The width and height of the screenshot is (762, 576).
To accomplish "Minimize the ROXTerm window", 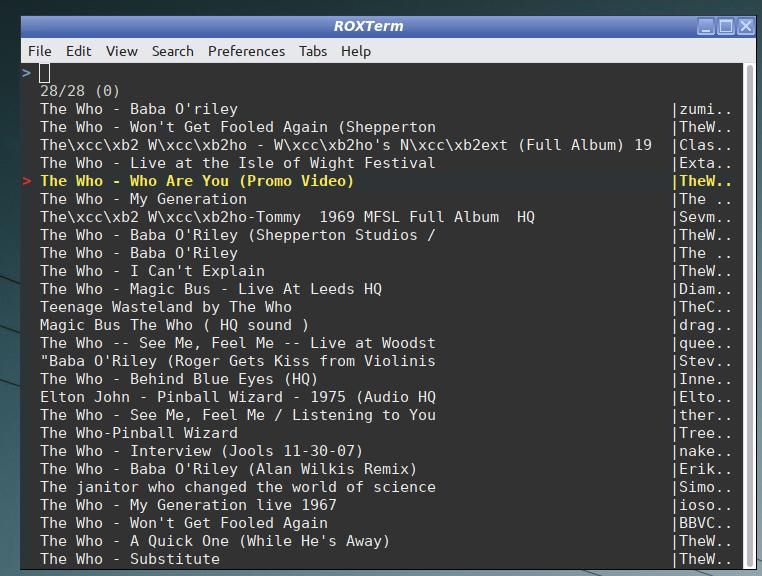I will point(705,26).
